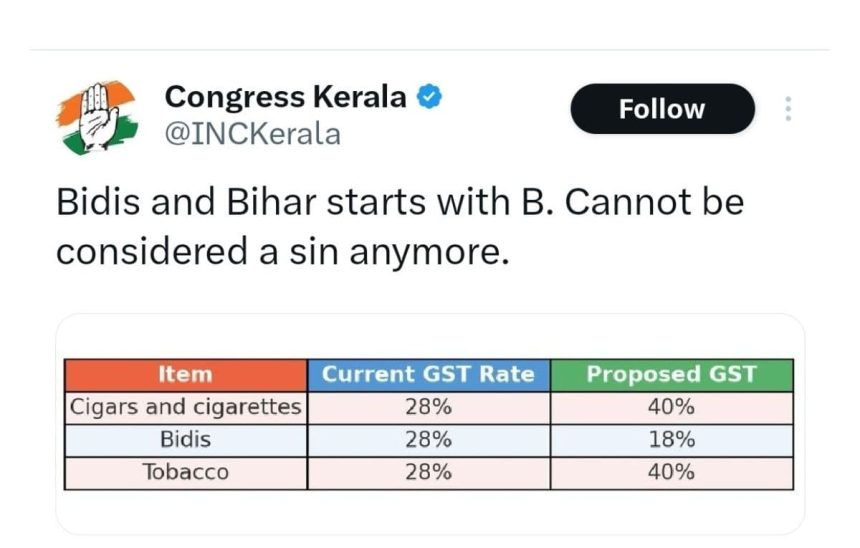Click the tweet text about Bidis and Bihar
This screenshot has height=548, width=860.
click(x=400, y=226)
